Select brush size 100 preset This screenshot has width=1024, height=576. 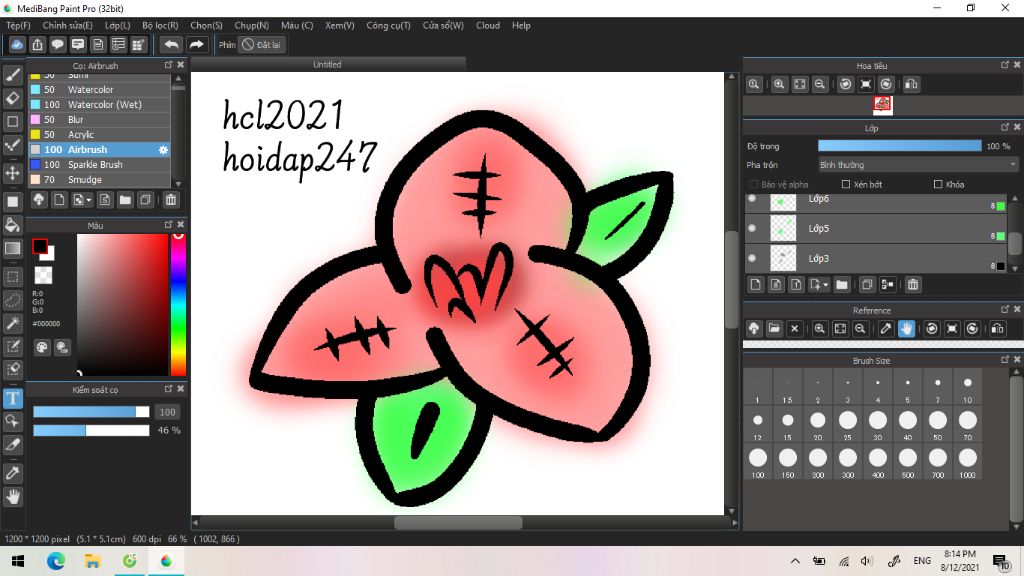click(x=758, y=462)
